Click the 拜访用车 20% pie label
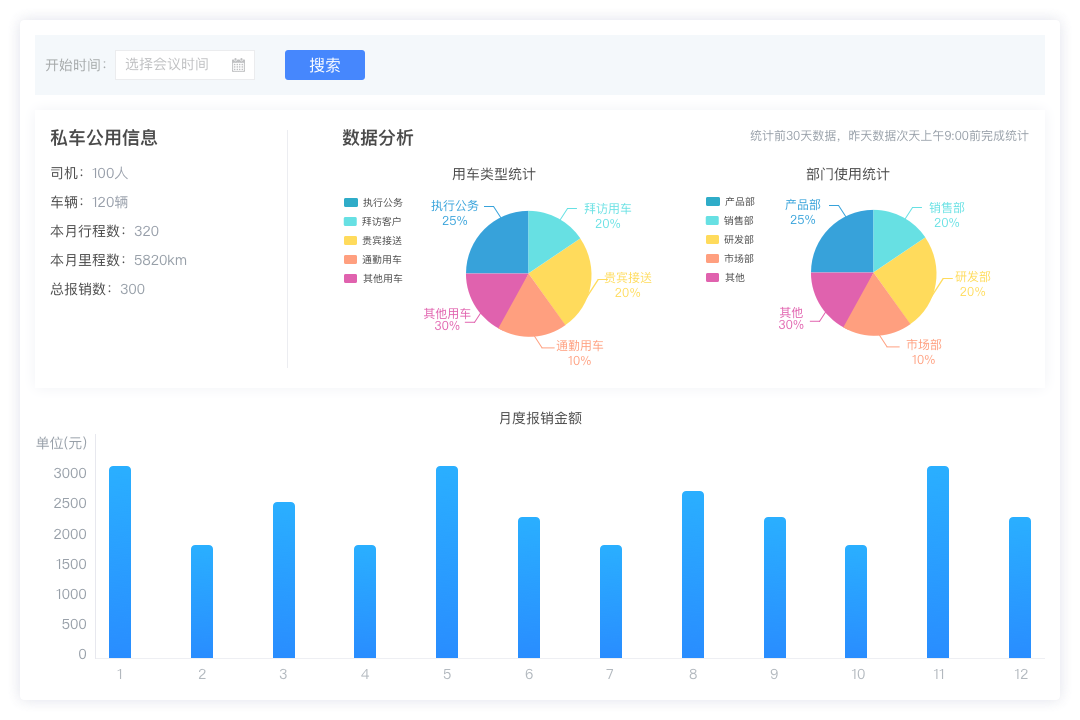 (x=608, y=216)
